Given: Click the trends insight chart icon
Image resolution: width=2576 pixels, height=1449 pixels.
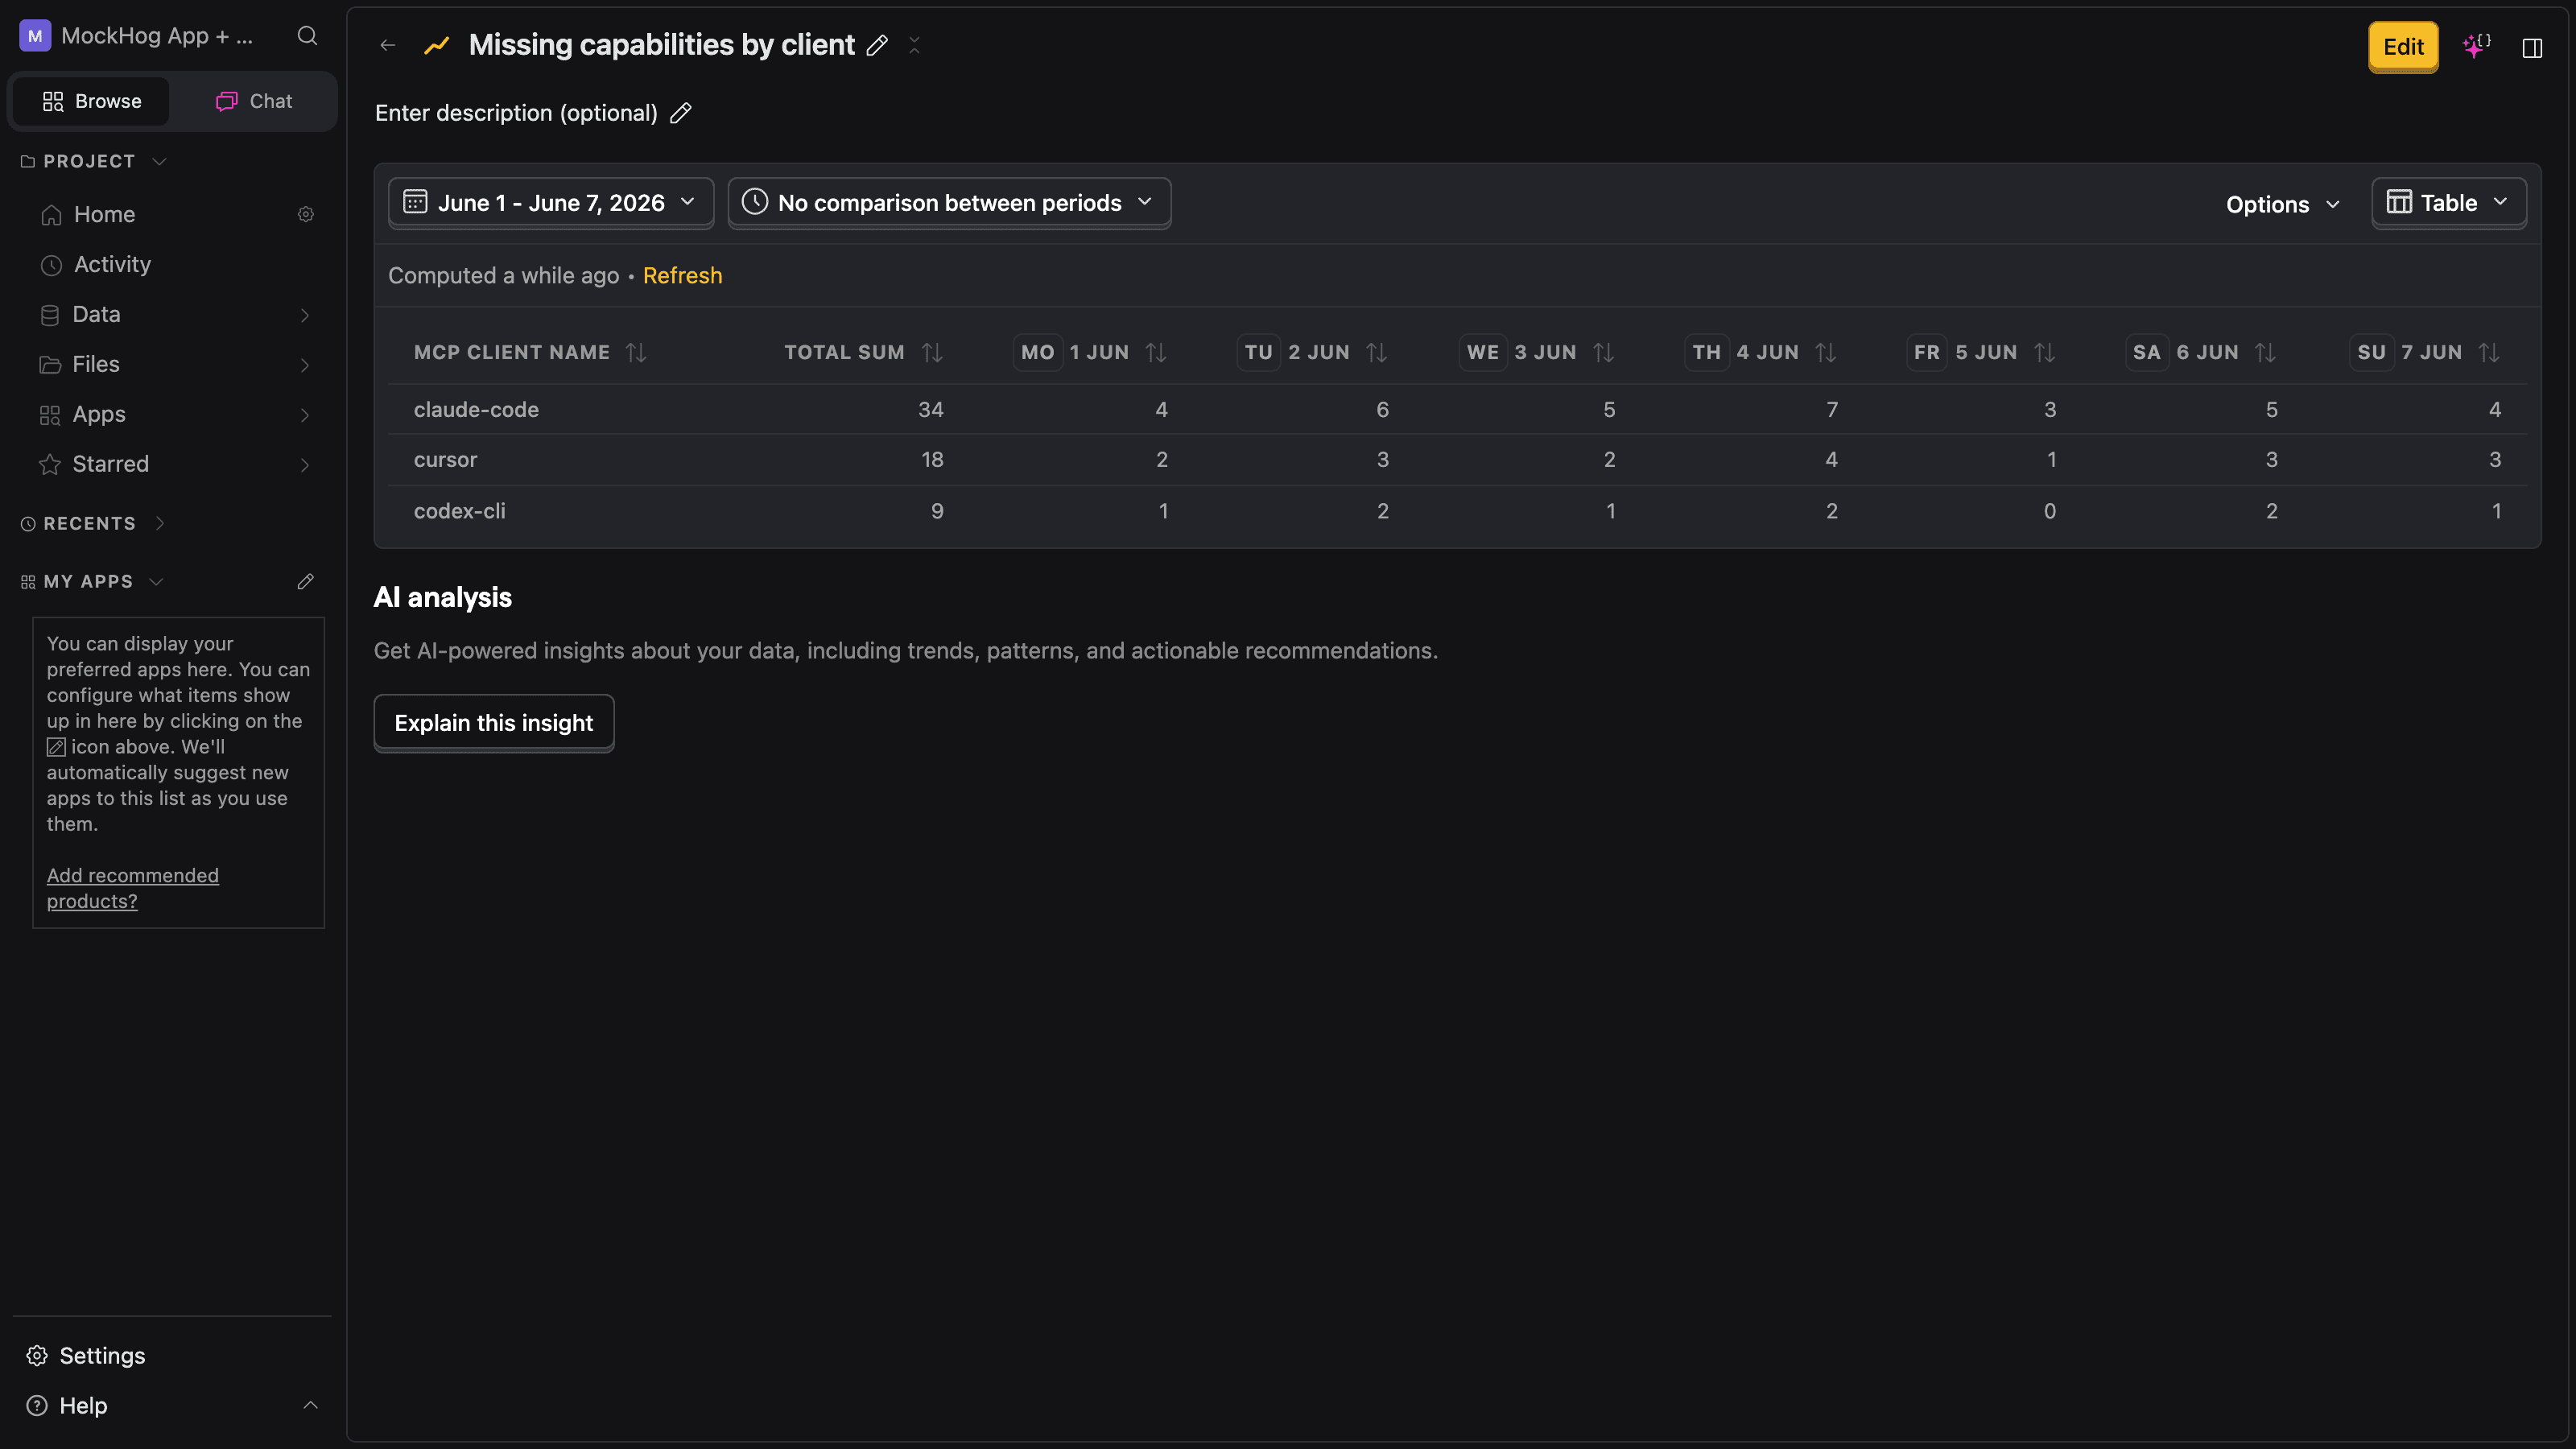Looking at the screenshot, I should [x=437, y=45].
